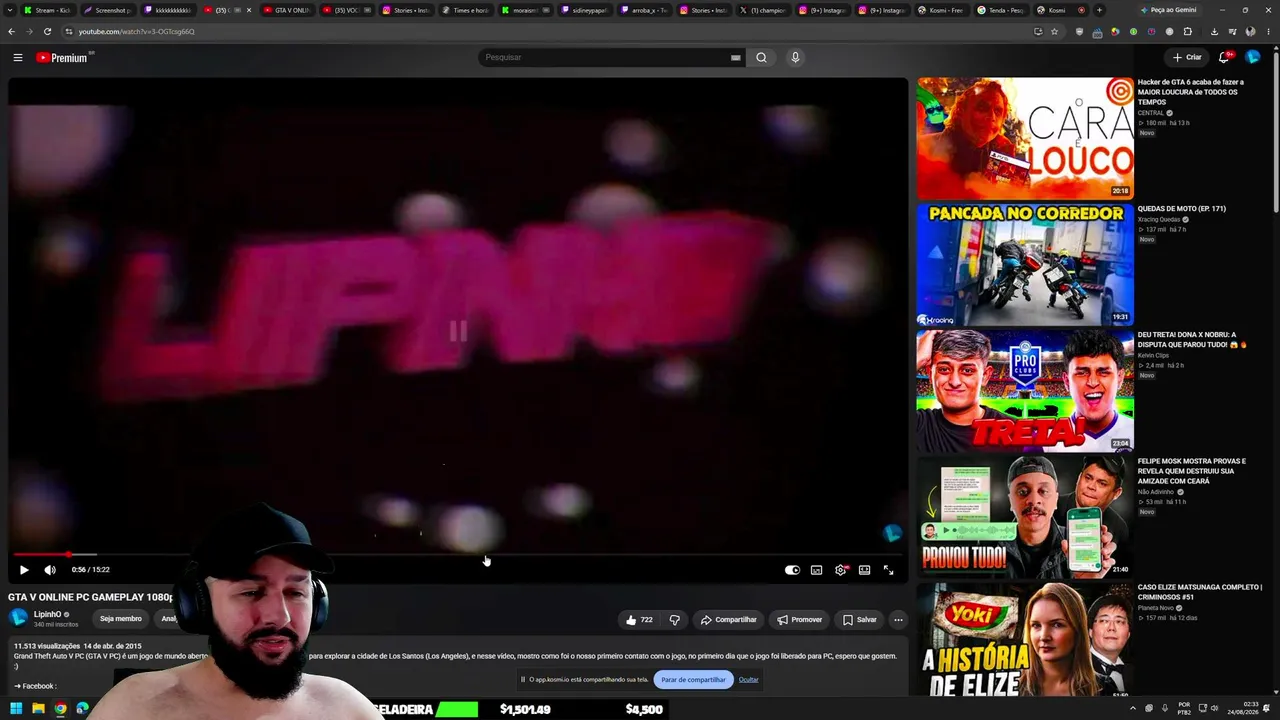Viewport: 1280px width, 720px height.
Task: Open browser extensions puzzle icon
Action: pos(1187,31)
